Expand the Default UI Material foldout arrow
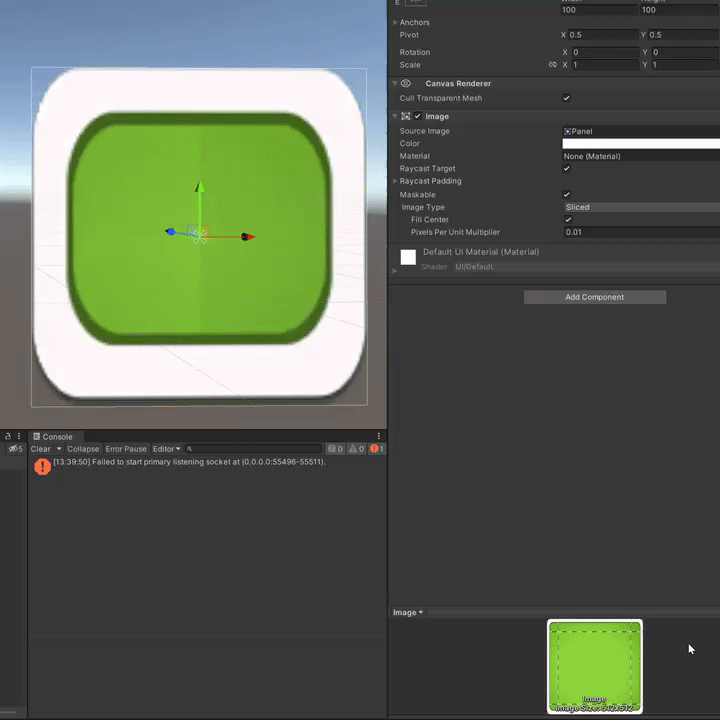This screenshot has width=720, height=720. (394, 271)
